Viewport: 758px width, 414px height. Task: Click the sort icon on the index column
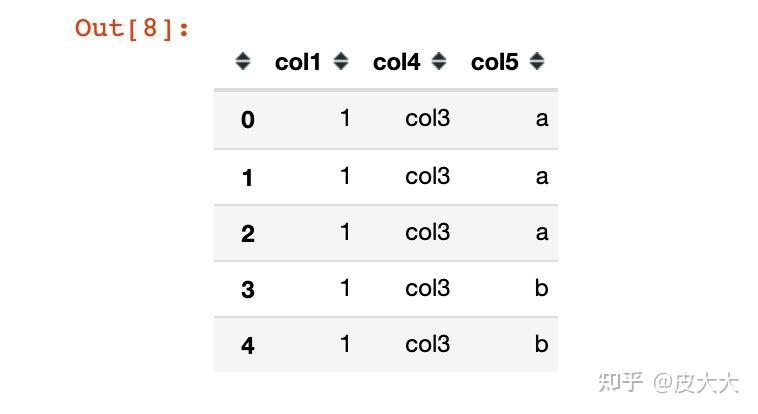[243, 61]
